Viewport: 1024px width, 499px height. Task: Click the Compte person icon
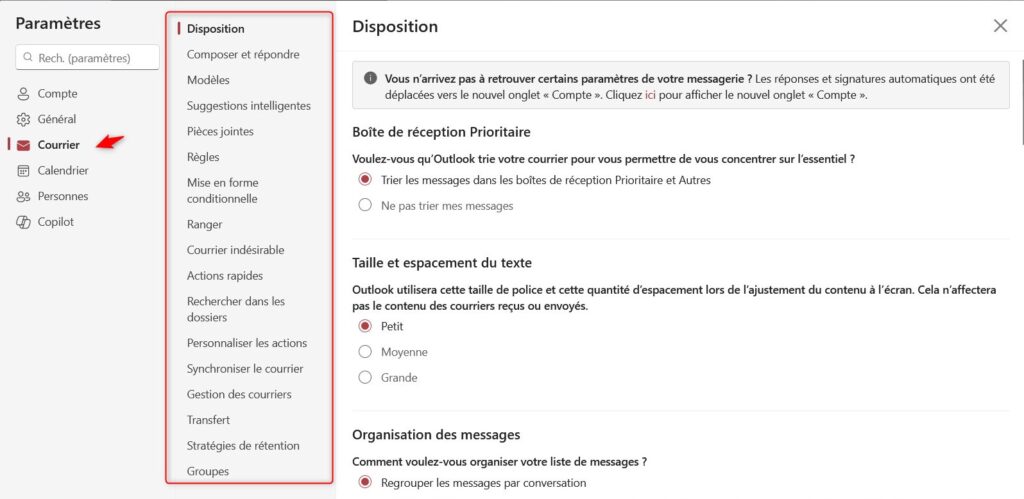tap(23, 94)
